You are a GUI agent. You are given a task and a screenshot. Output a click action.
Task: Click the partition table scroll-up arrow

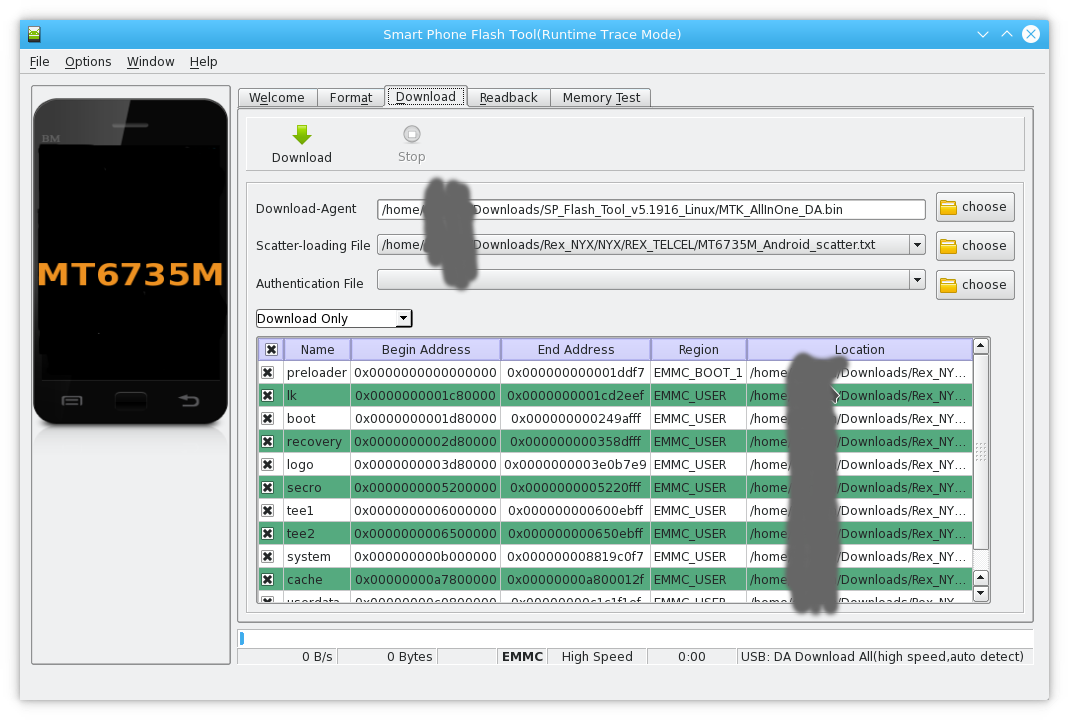pos(981,346)
